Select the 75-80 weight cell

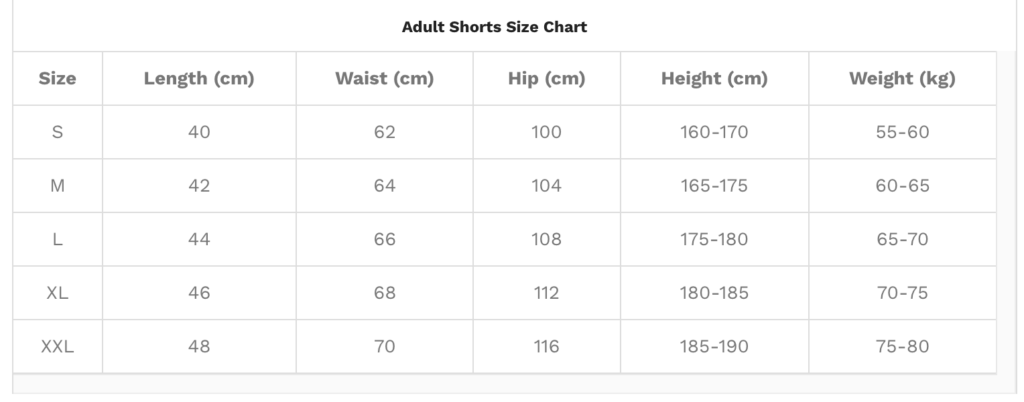point(902,347)
